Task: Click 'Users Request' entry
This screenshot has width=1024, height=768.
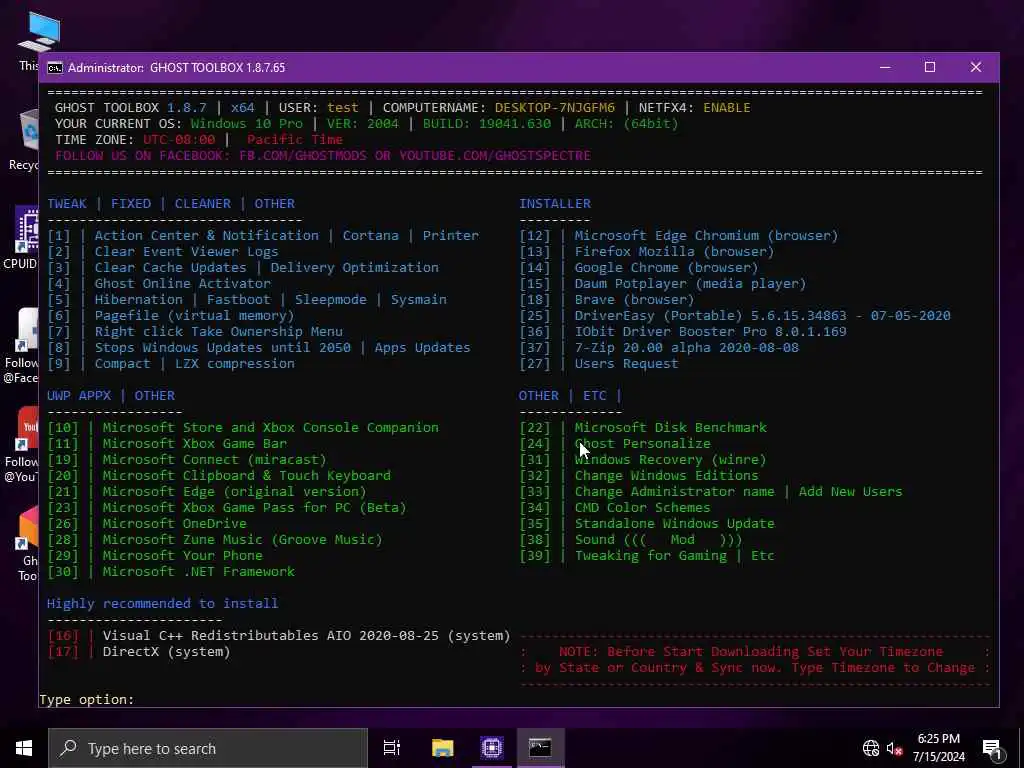Action: tap(626, 364)
